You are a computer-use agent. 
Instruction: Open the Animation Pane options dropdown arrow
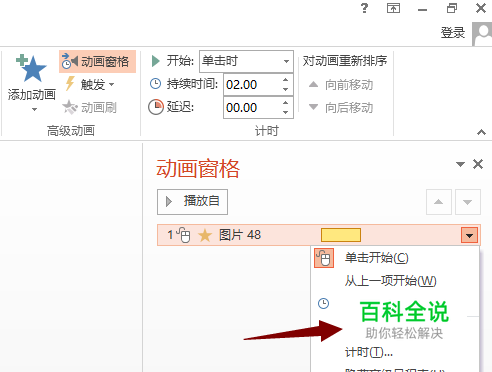[x=460, y=164]
